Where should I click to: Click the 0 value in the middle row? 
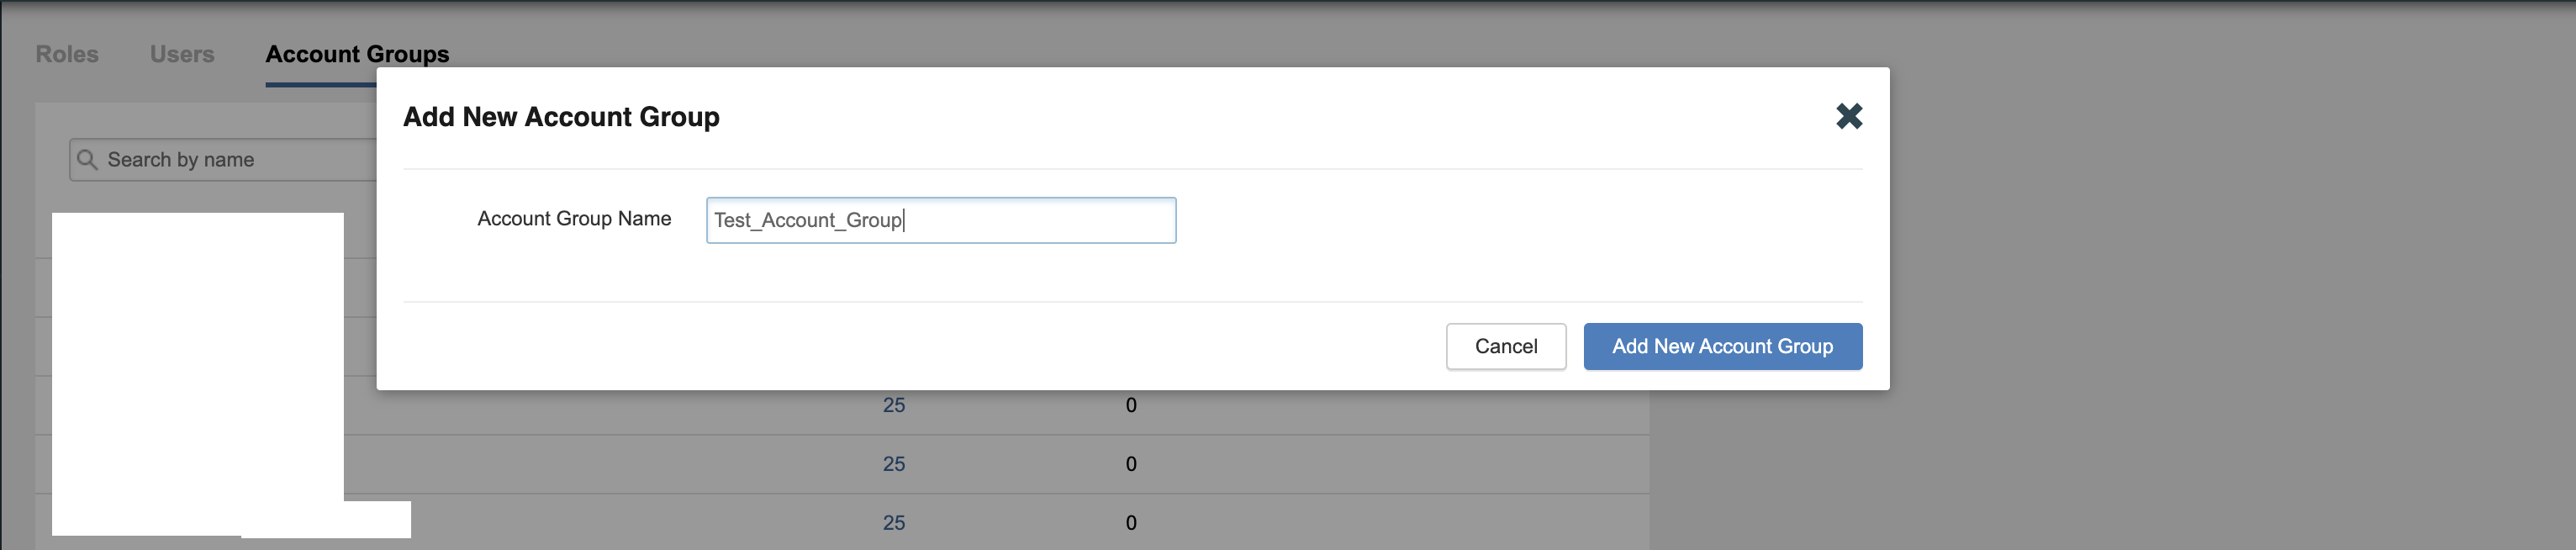tap(1131, 464)
